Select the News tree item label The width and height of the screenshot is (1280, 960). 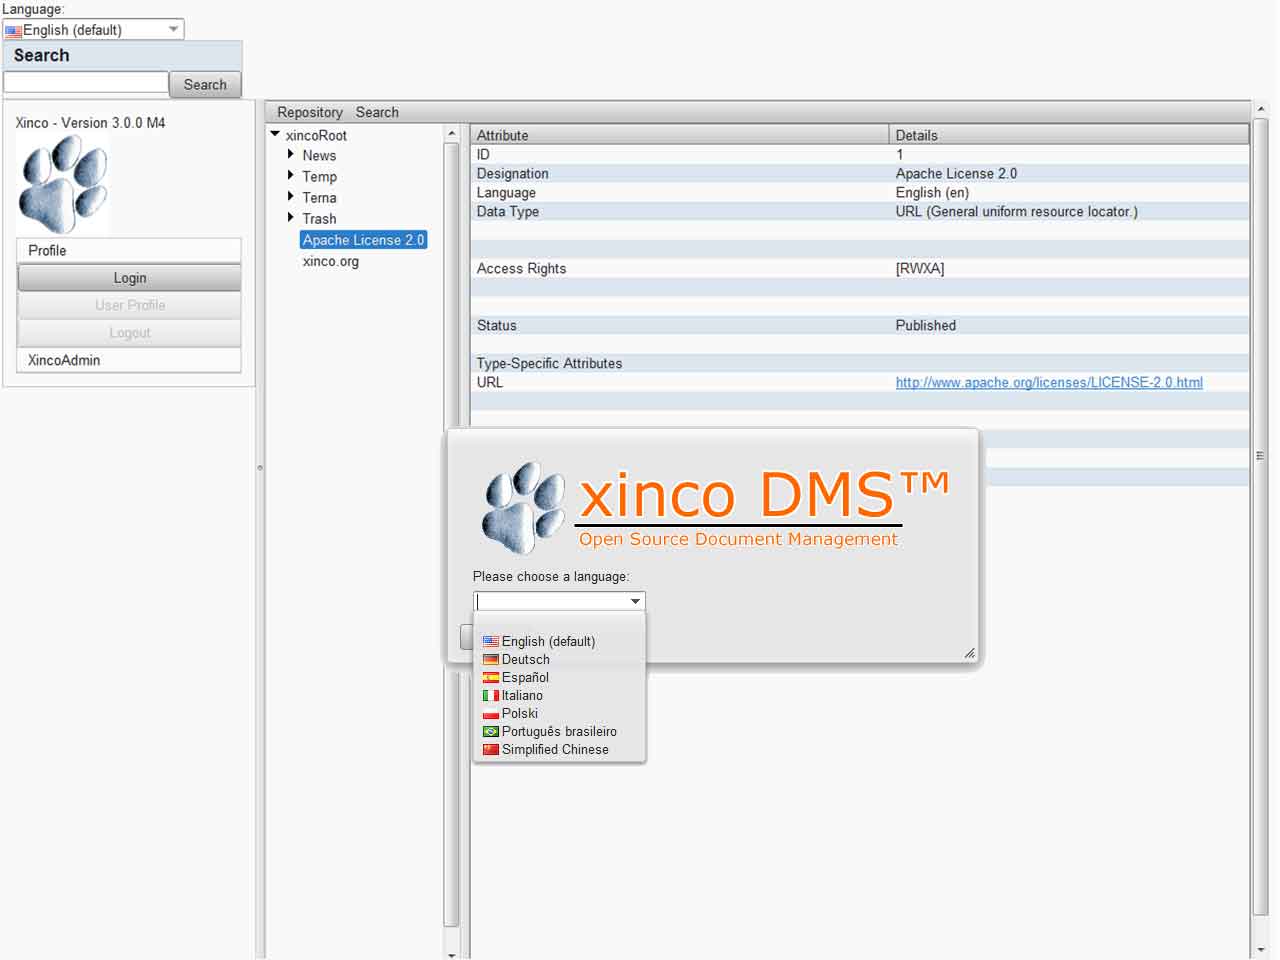pyautogui.click(x=319, y=155)
